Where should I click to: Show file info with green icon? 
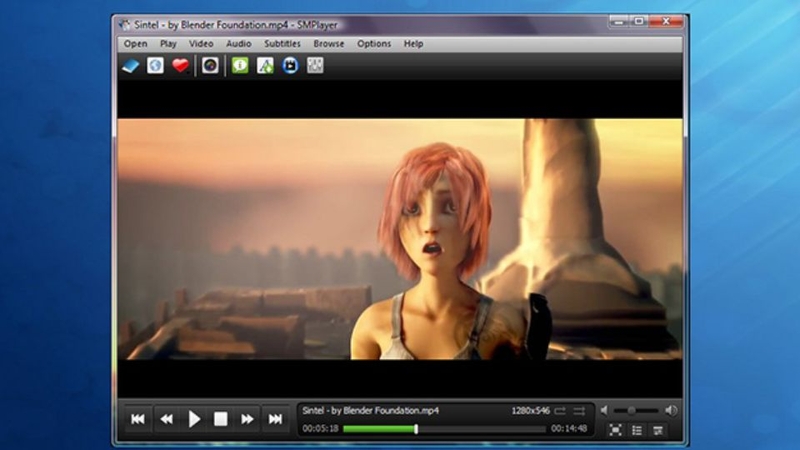240,65
